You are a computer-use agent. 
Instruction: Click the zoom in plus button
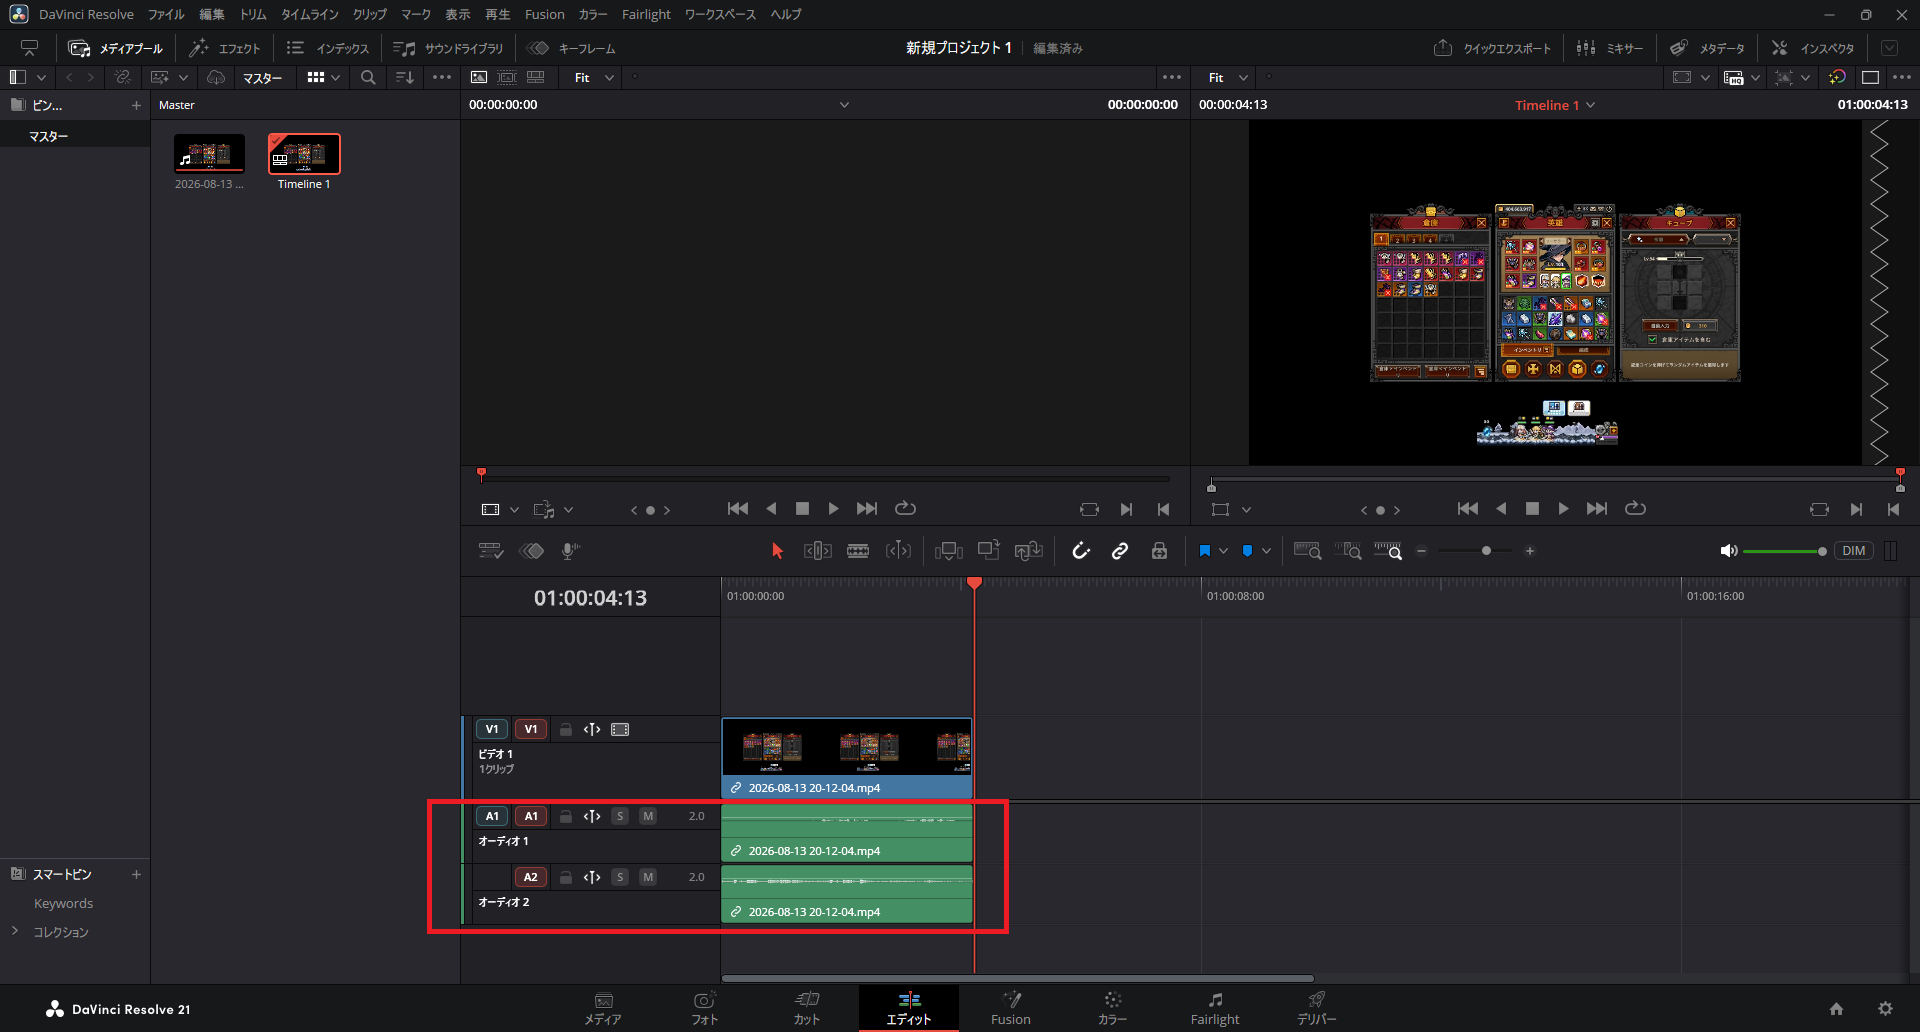pyautogui.click(x=1529, y=551)
